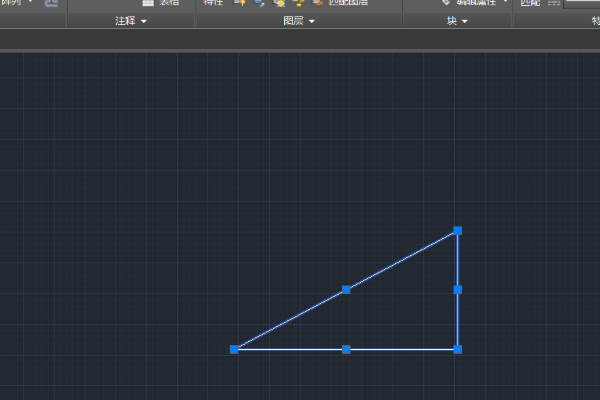Select the midpoint grip on the hypotenuse
Screen dimensions: 600x400
pos(346,290)
